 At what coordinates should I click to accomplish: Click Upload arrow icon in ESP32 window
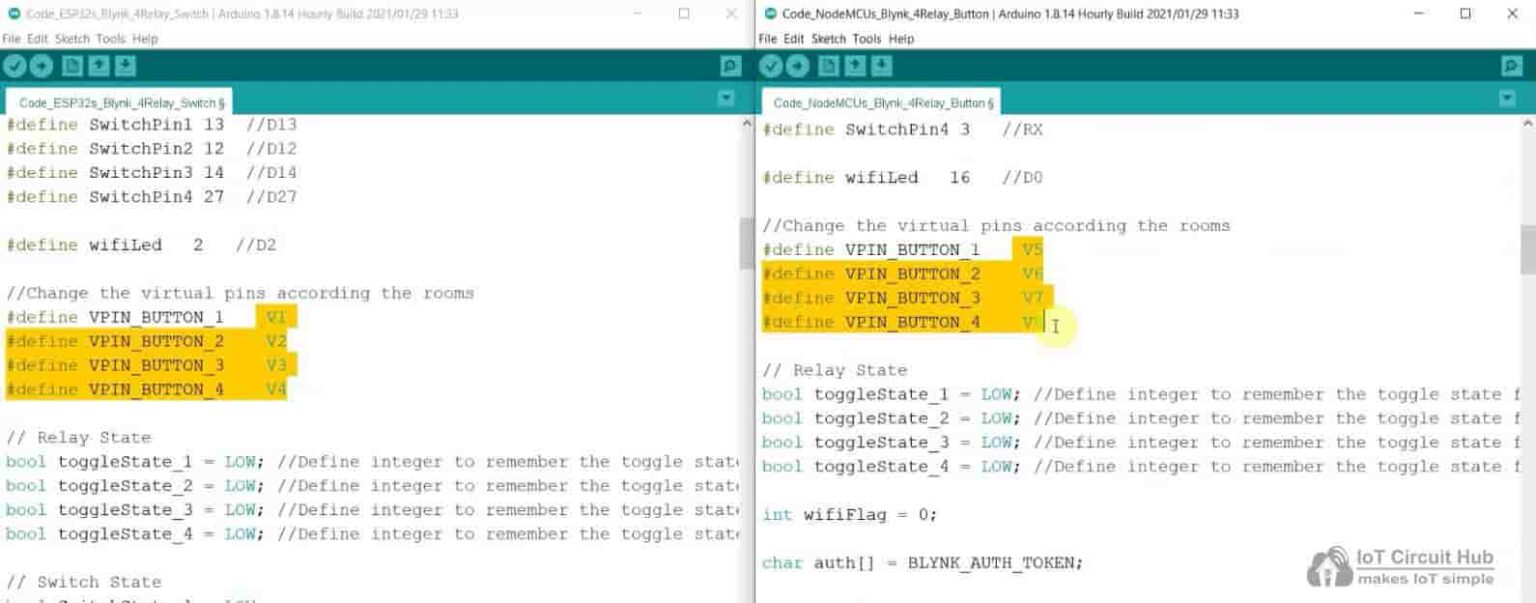[x=41, y=66]
